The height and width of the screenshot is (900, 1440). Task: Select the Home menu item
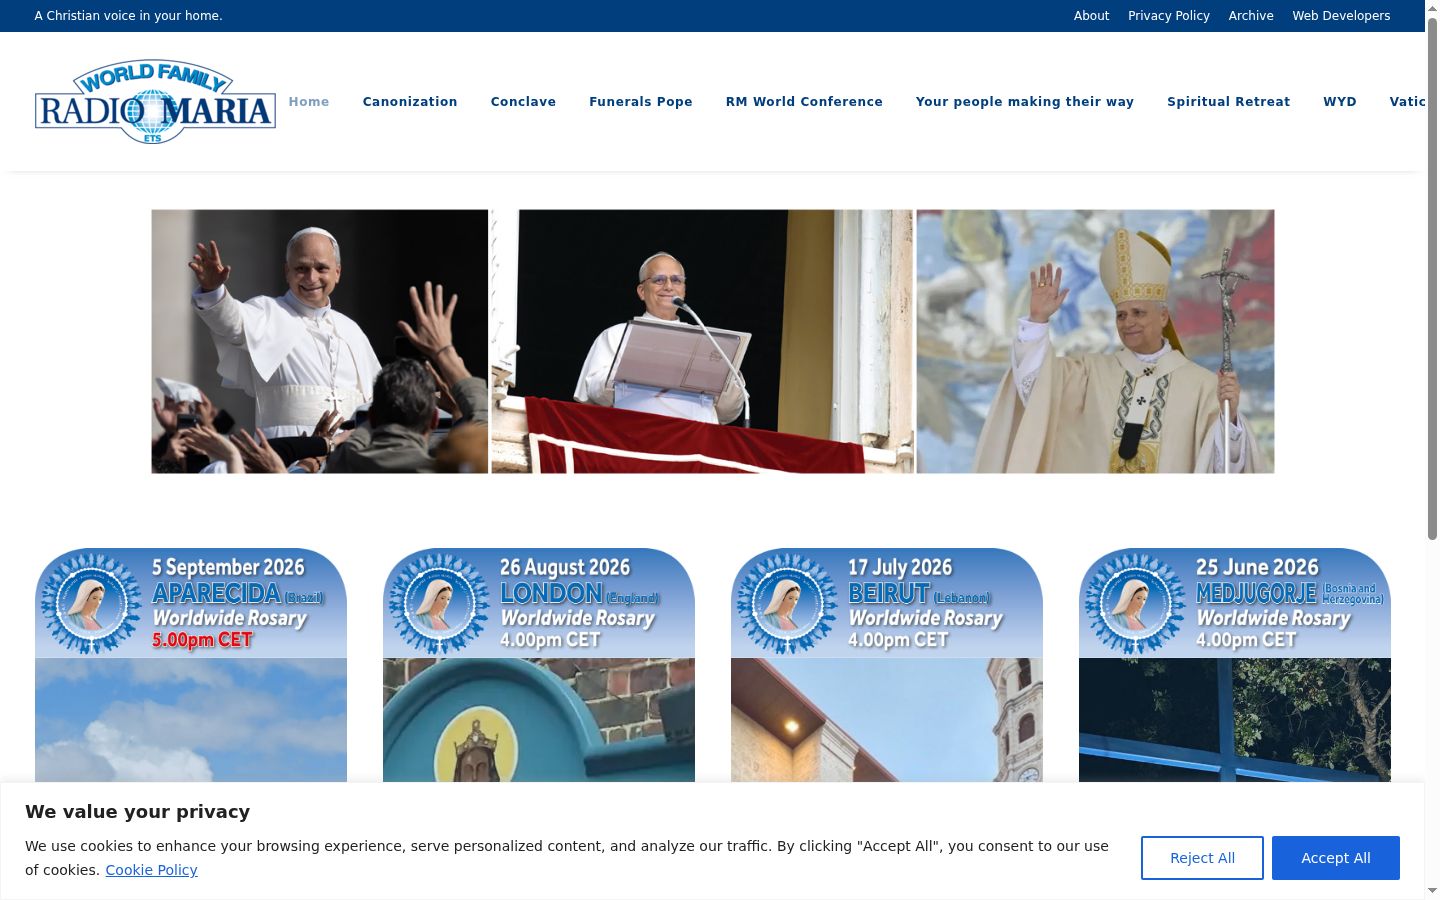point(309,102)
